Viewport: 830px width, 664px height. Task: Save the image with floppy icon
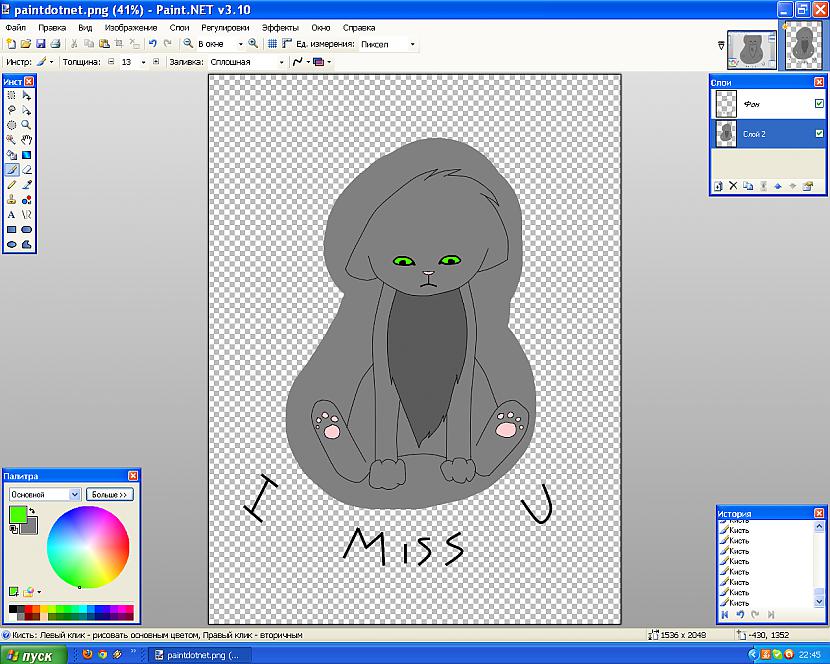coord(40,44)
